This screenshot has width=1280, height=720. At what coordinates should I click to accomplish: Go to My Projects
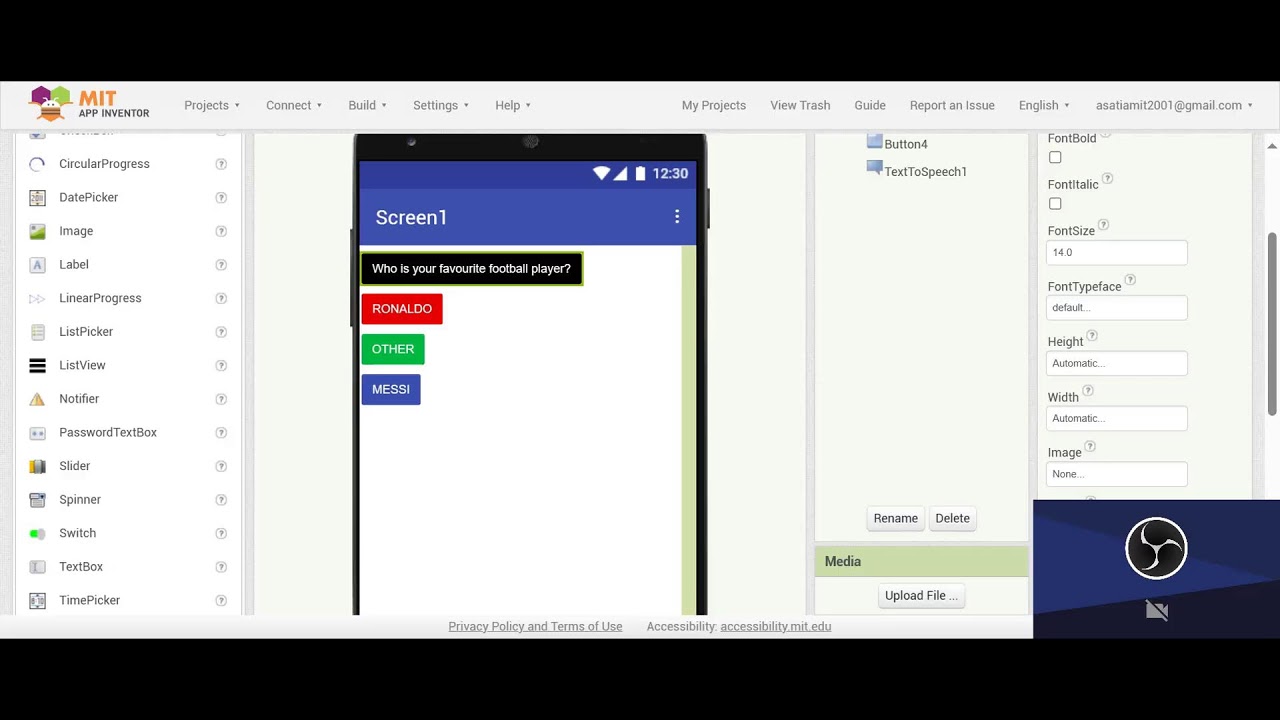tap(714, 105)
